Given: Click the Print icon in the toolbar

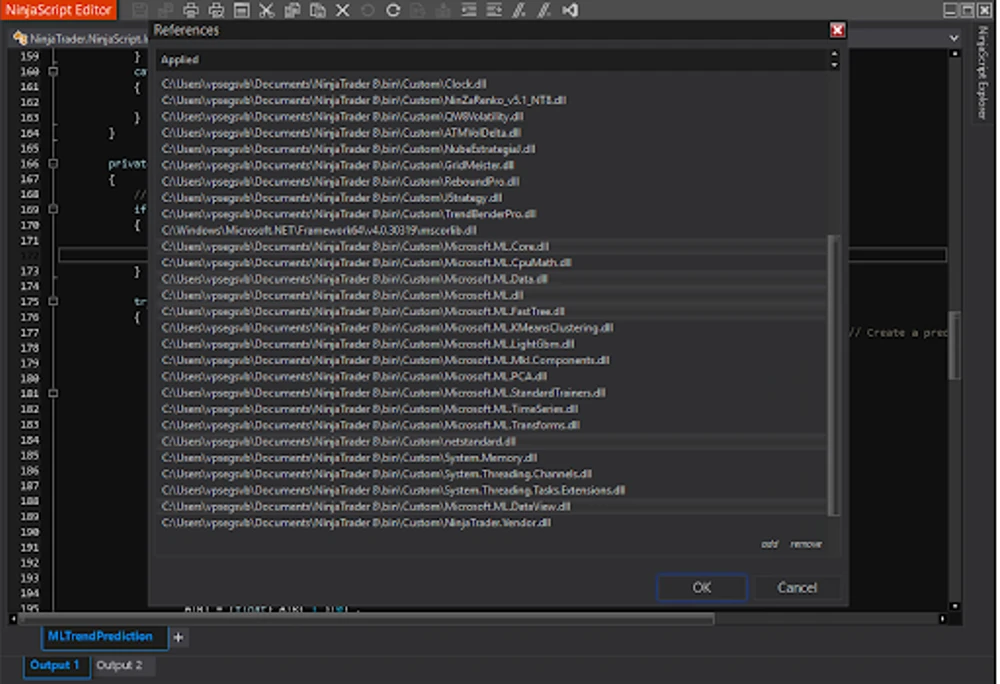Looking at the screenshot, I should coord(191,10).
